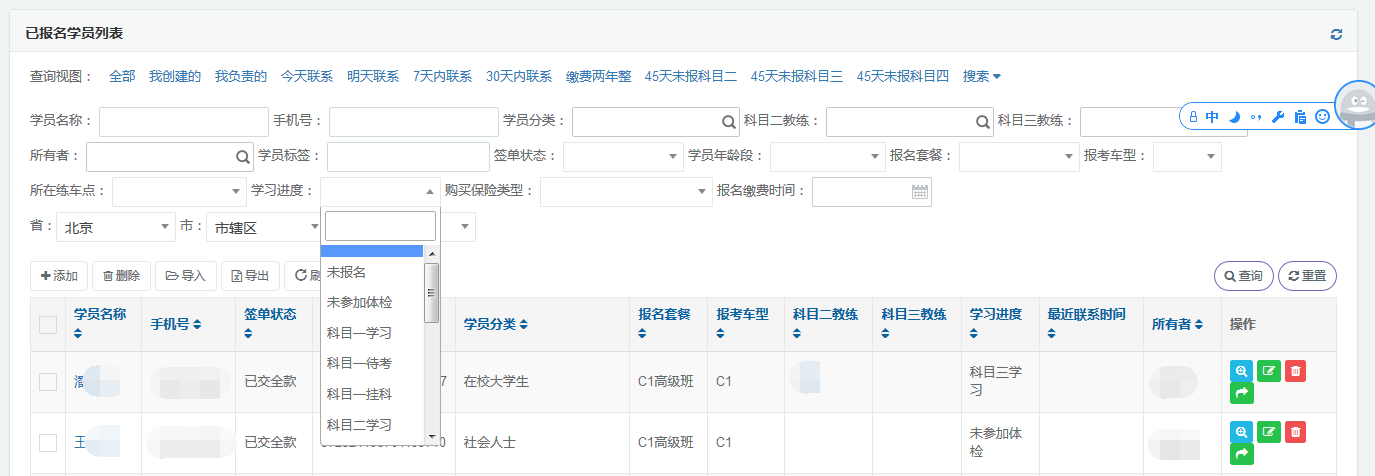Open the 45天未报科目二 view link
This screenshot has height=476, width=1375.
coord(690,76)
